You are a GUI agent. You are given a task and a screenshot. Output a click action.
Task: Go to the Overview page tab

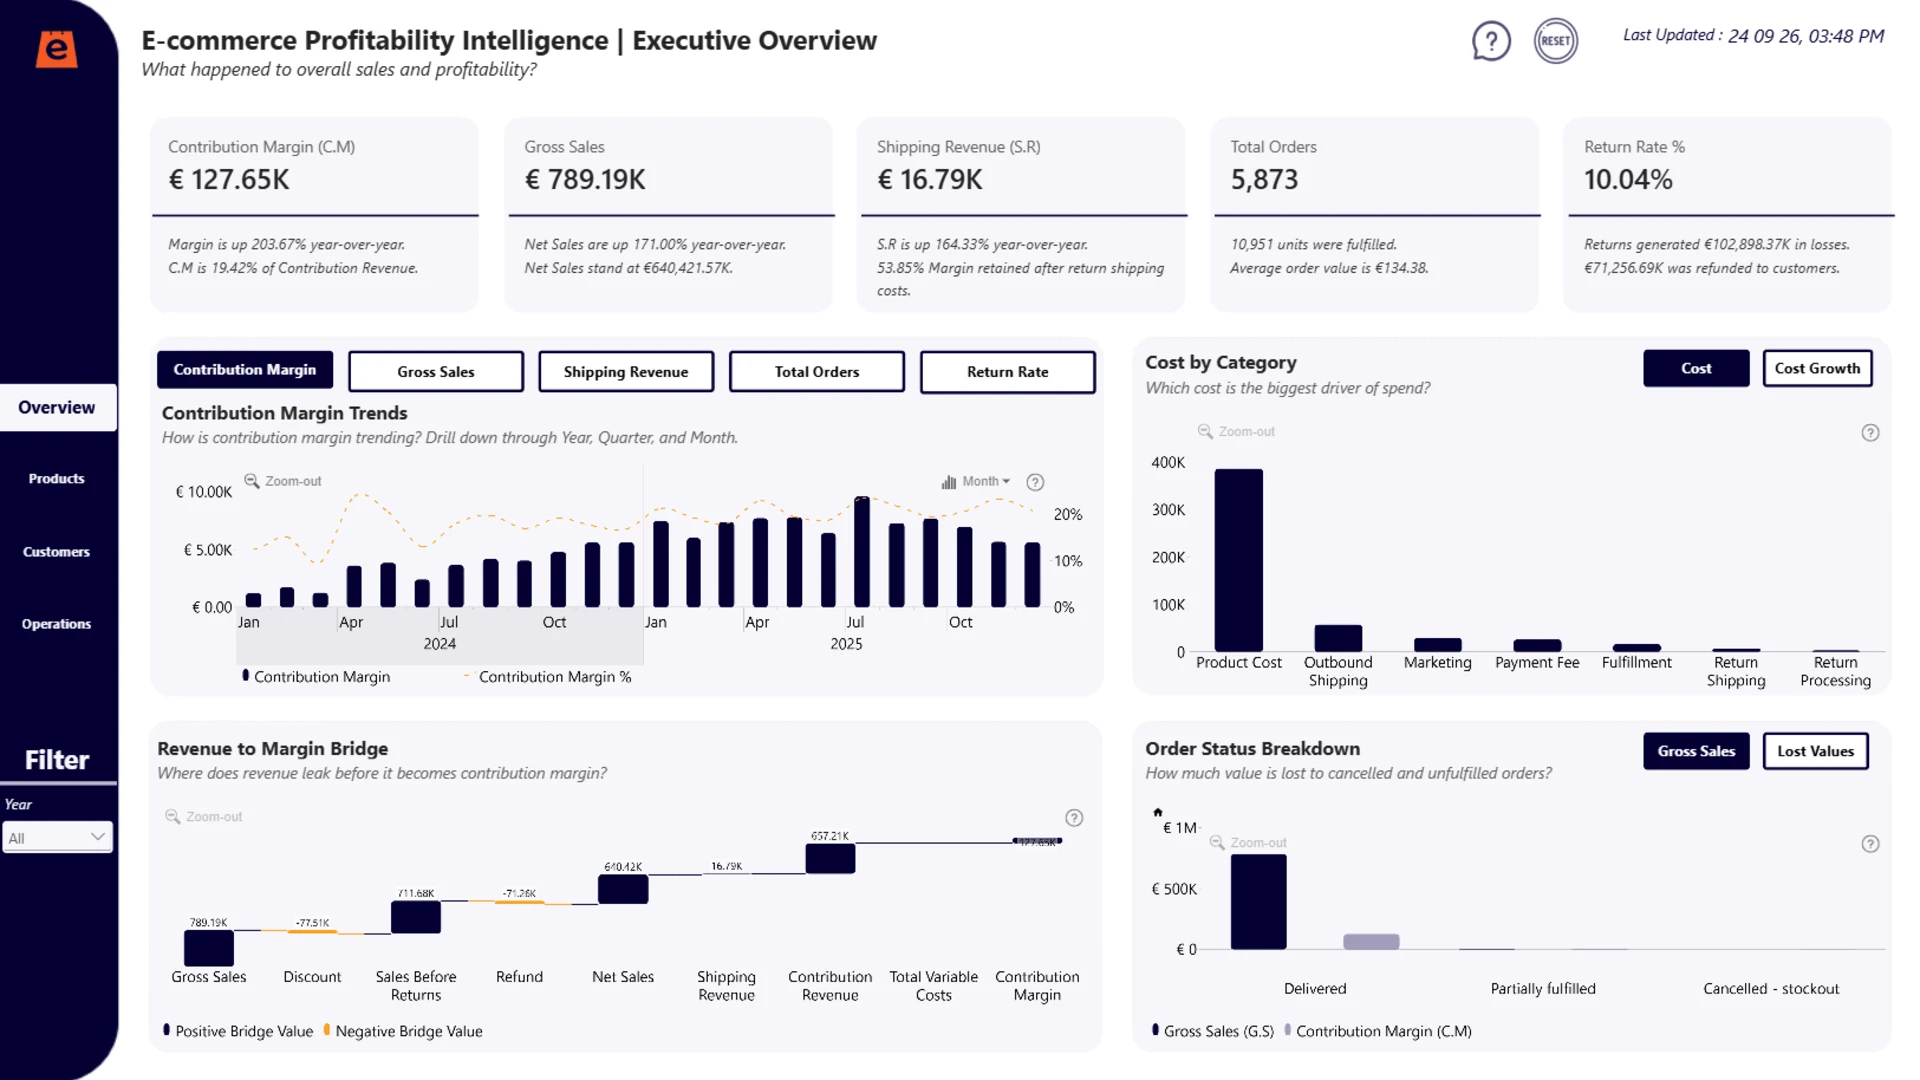pyautogui.click(x=57, y=408)
